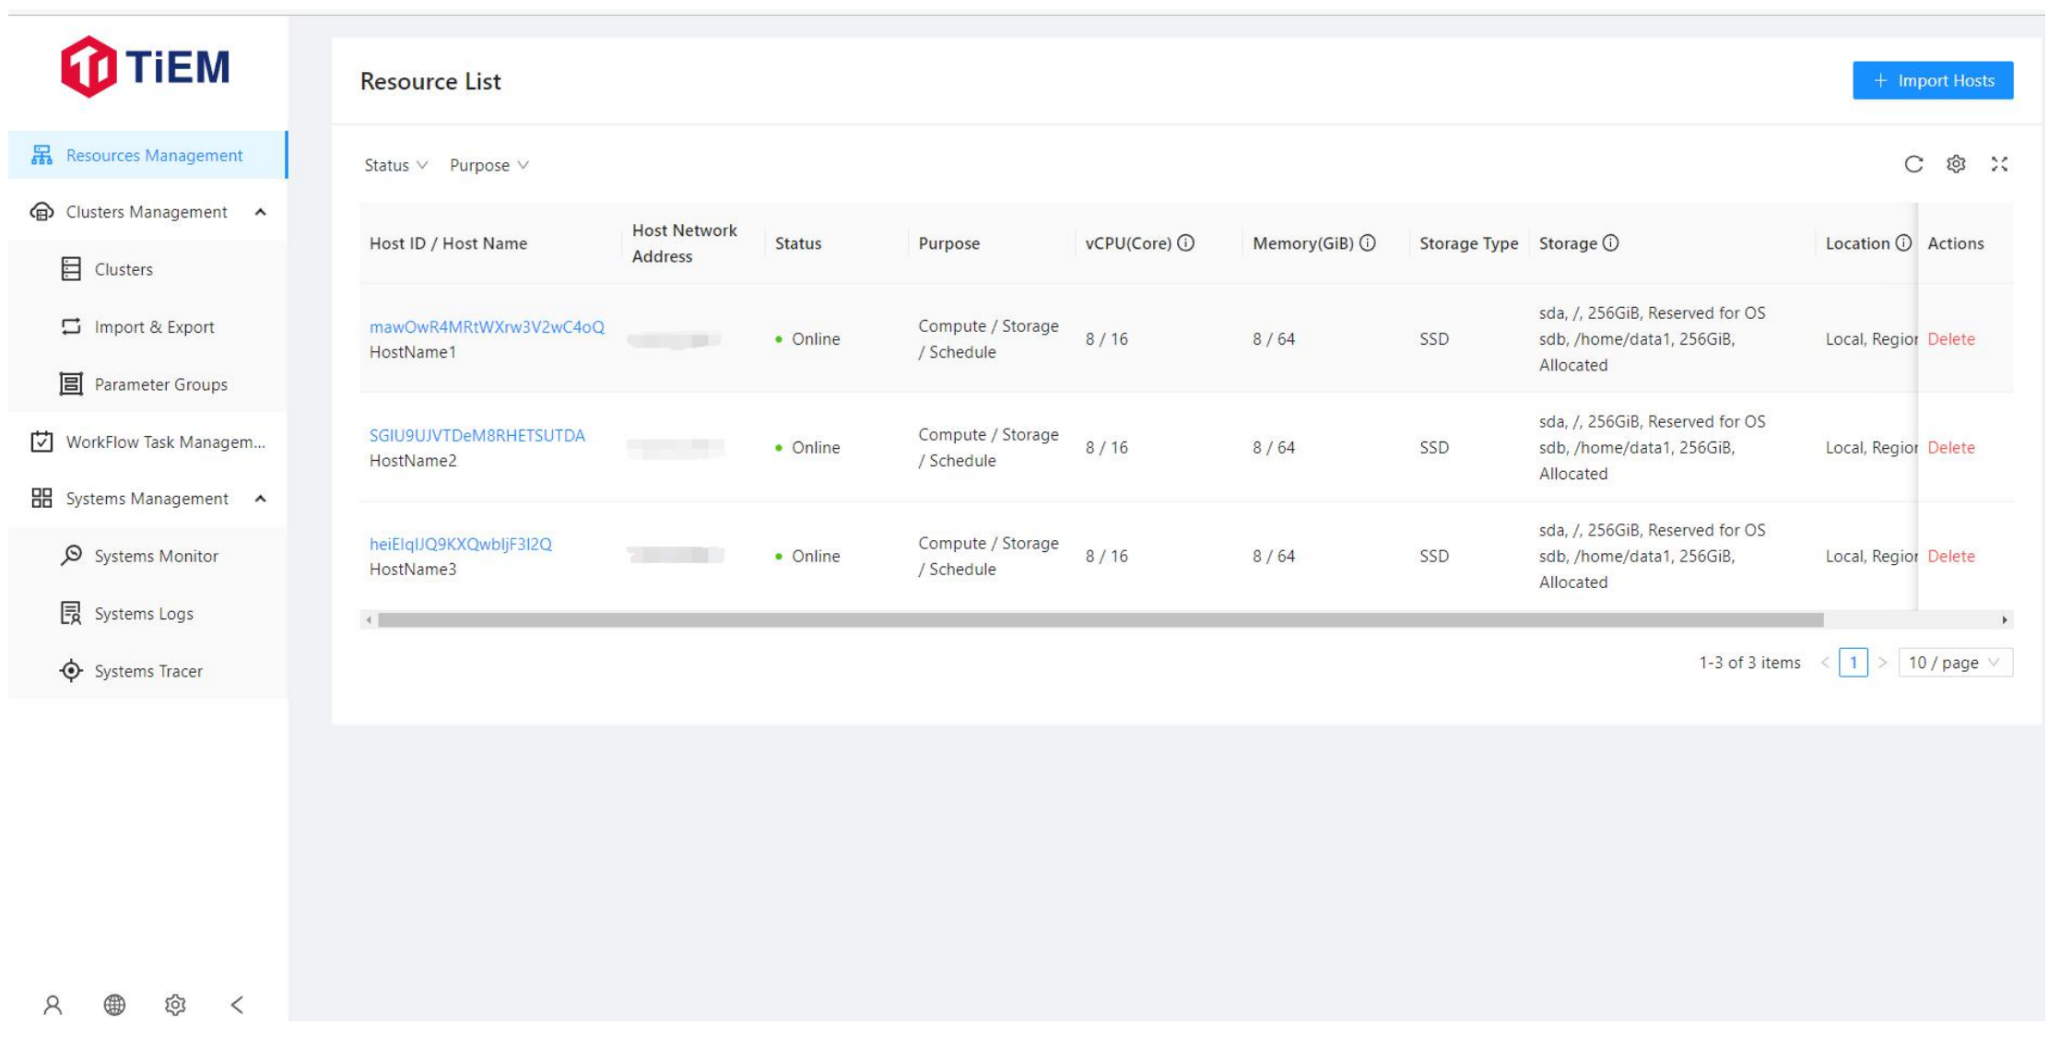This screenshot has width=2048, height=1040.
Task: Click Online status of HostName2
Action: 808,448
